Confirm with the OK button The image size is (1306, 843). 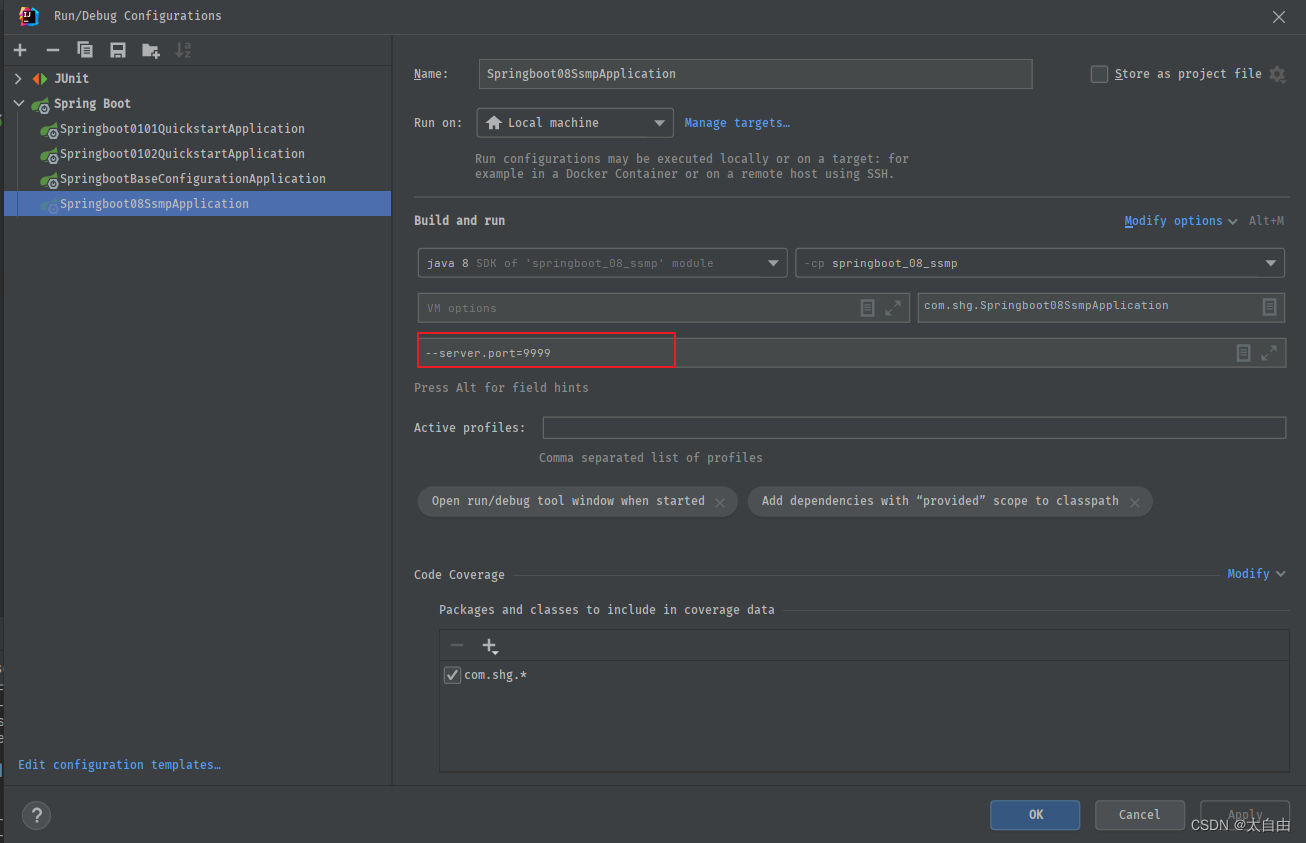point(1035,815)
